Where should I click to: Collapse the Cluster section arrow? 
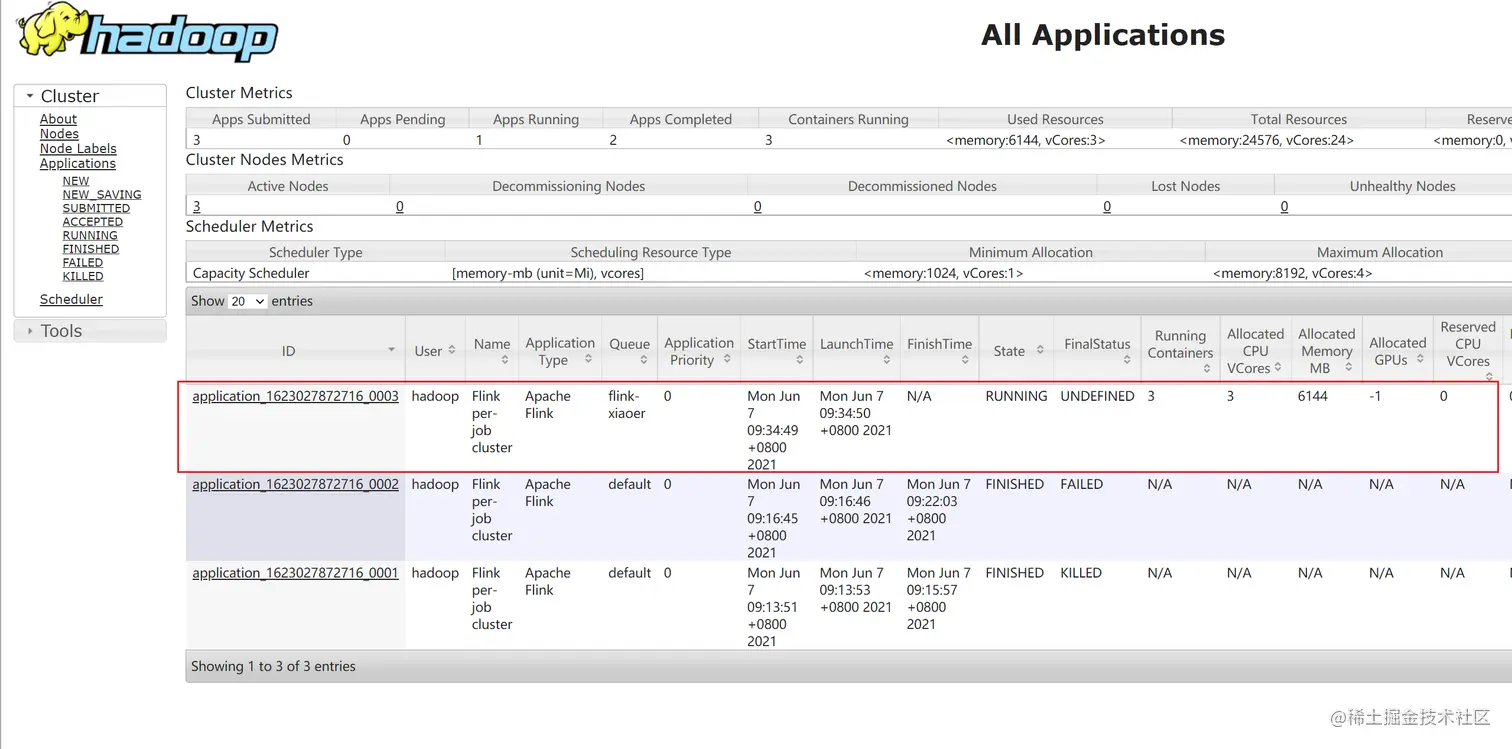pos(30,96)
